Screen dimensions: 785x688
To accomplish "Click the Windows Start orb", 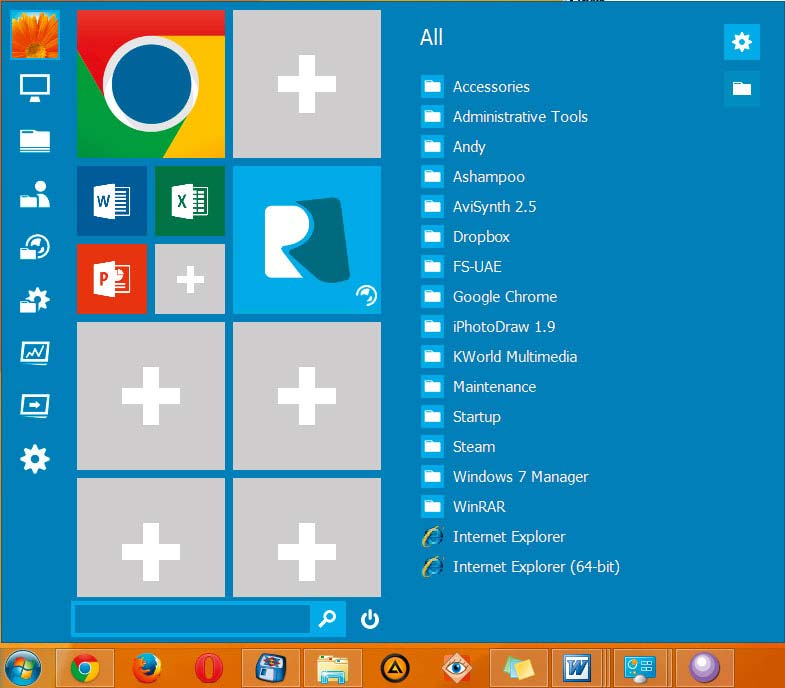I will coord(22,667).
